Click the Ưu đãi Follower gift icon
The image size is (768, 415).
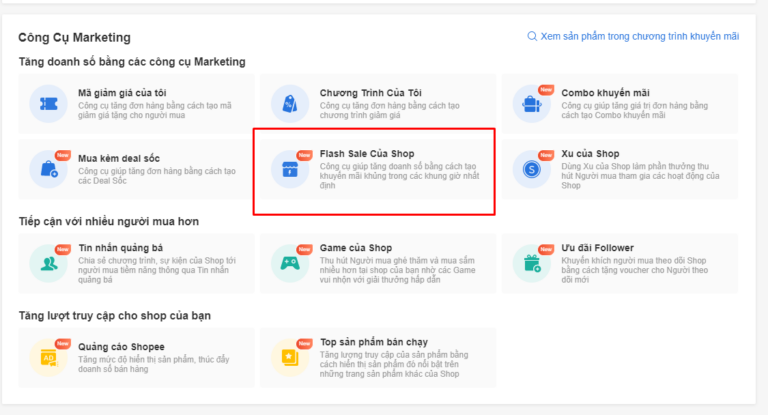[x=531, y=264]
